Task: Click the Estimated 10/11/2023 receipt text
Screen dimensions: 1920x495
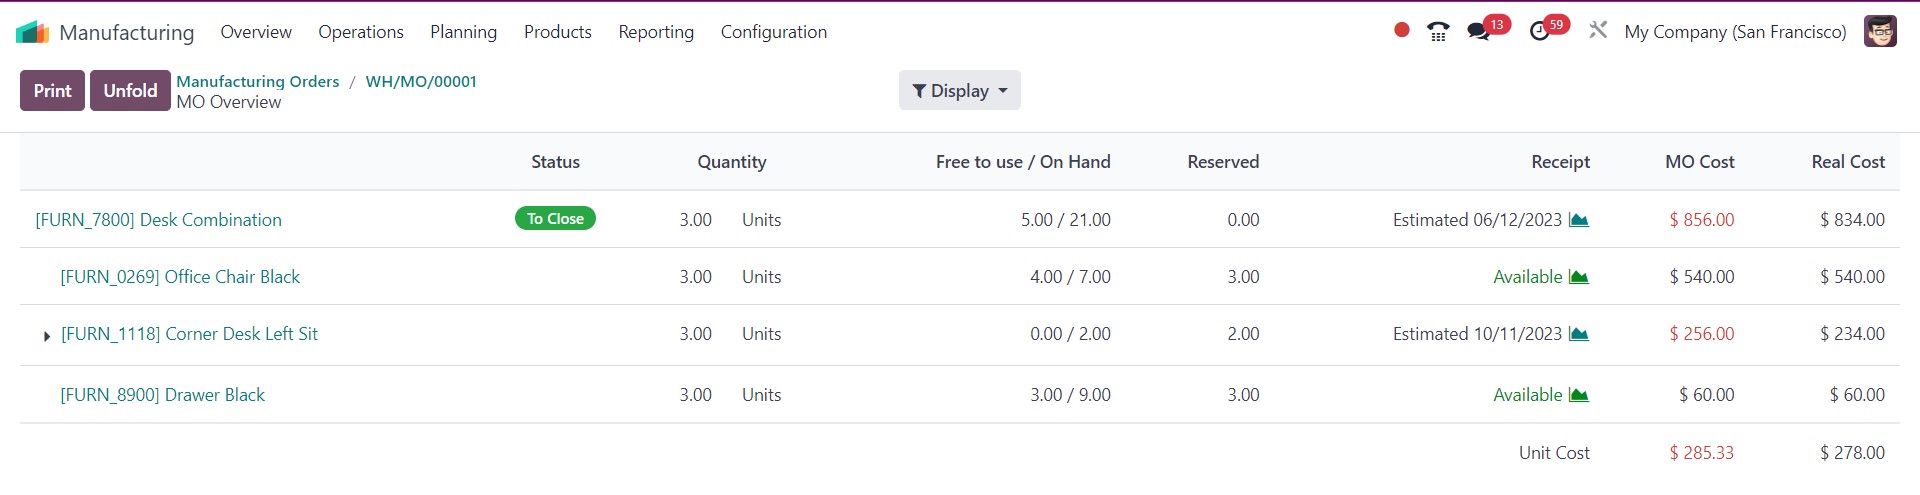Action: click(x=1477, y=334)
